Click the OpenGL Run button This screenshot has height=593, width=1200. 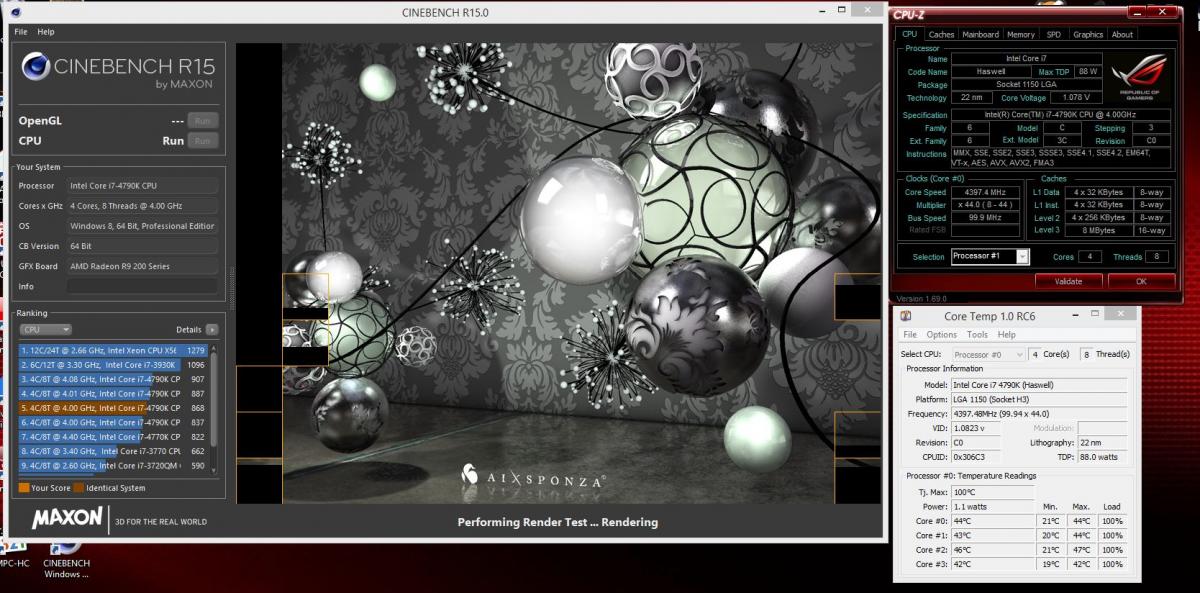pos(203,121)
